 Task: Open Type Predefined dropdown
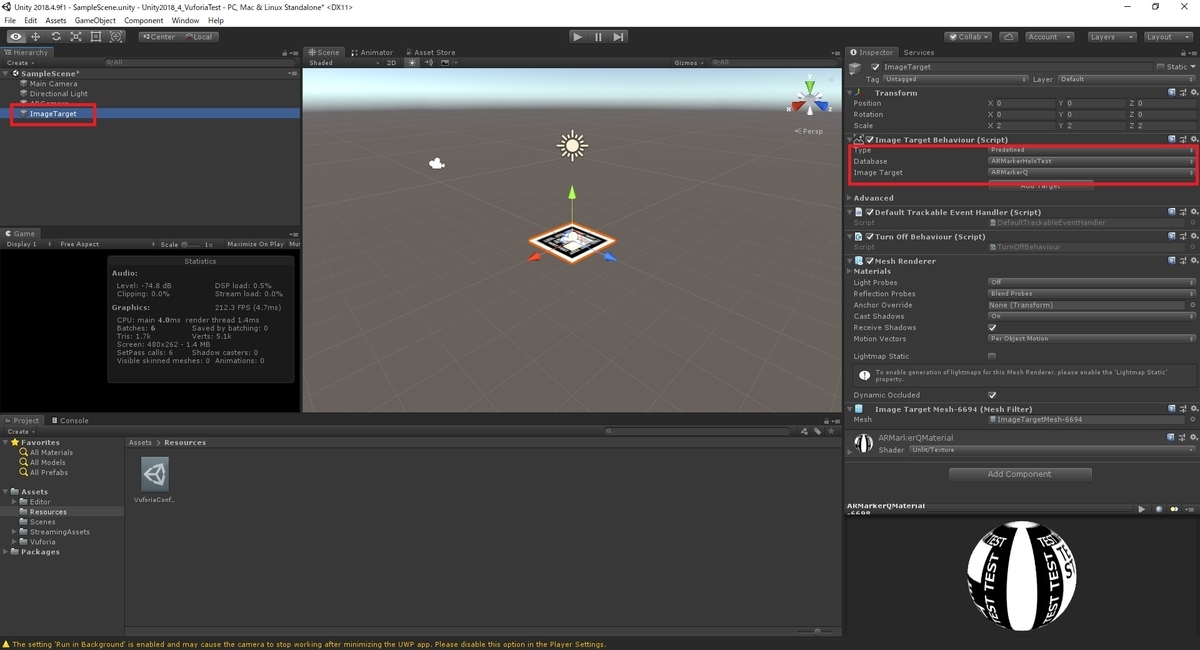click(x=1092, y=150)
